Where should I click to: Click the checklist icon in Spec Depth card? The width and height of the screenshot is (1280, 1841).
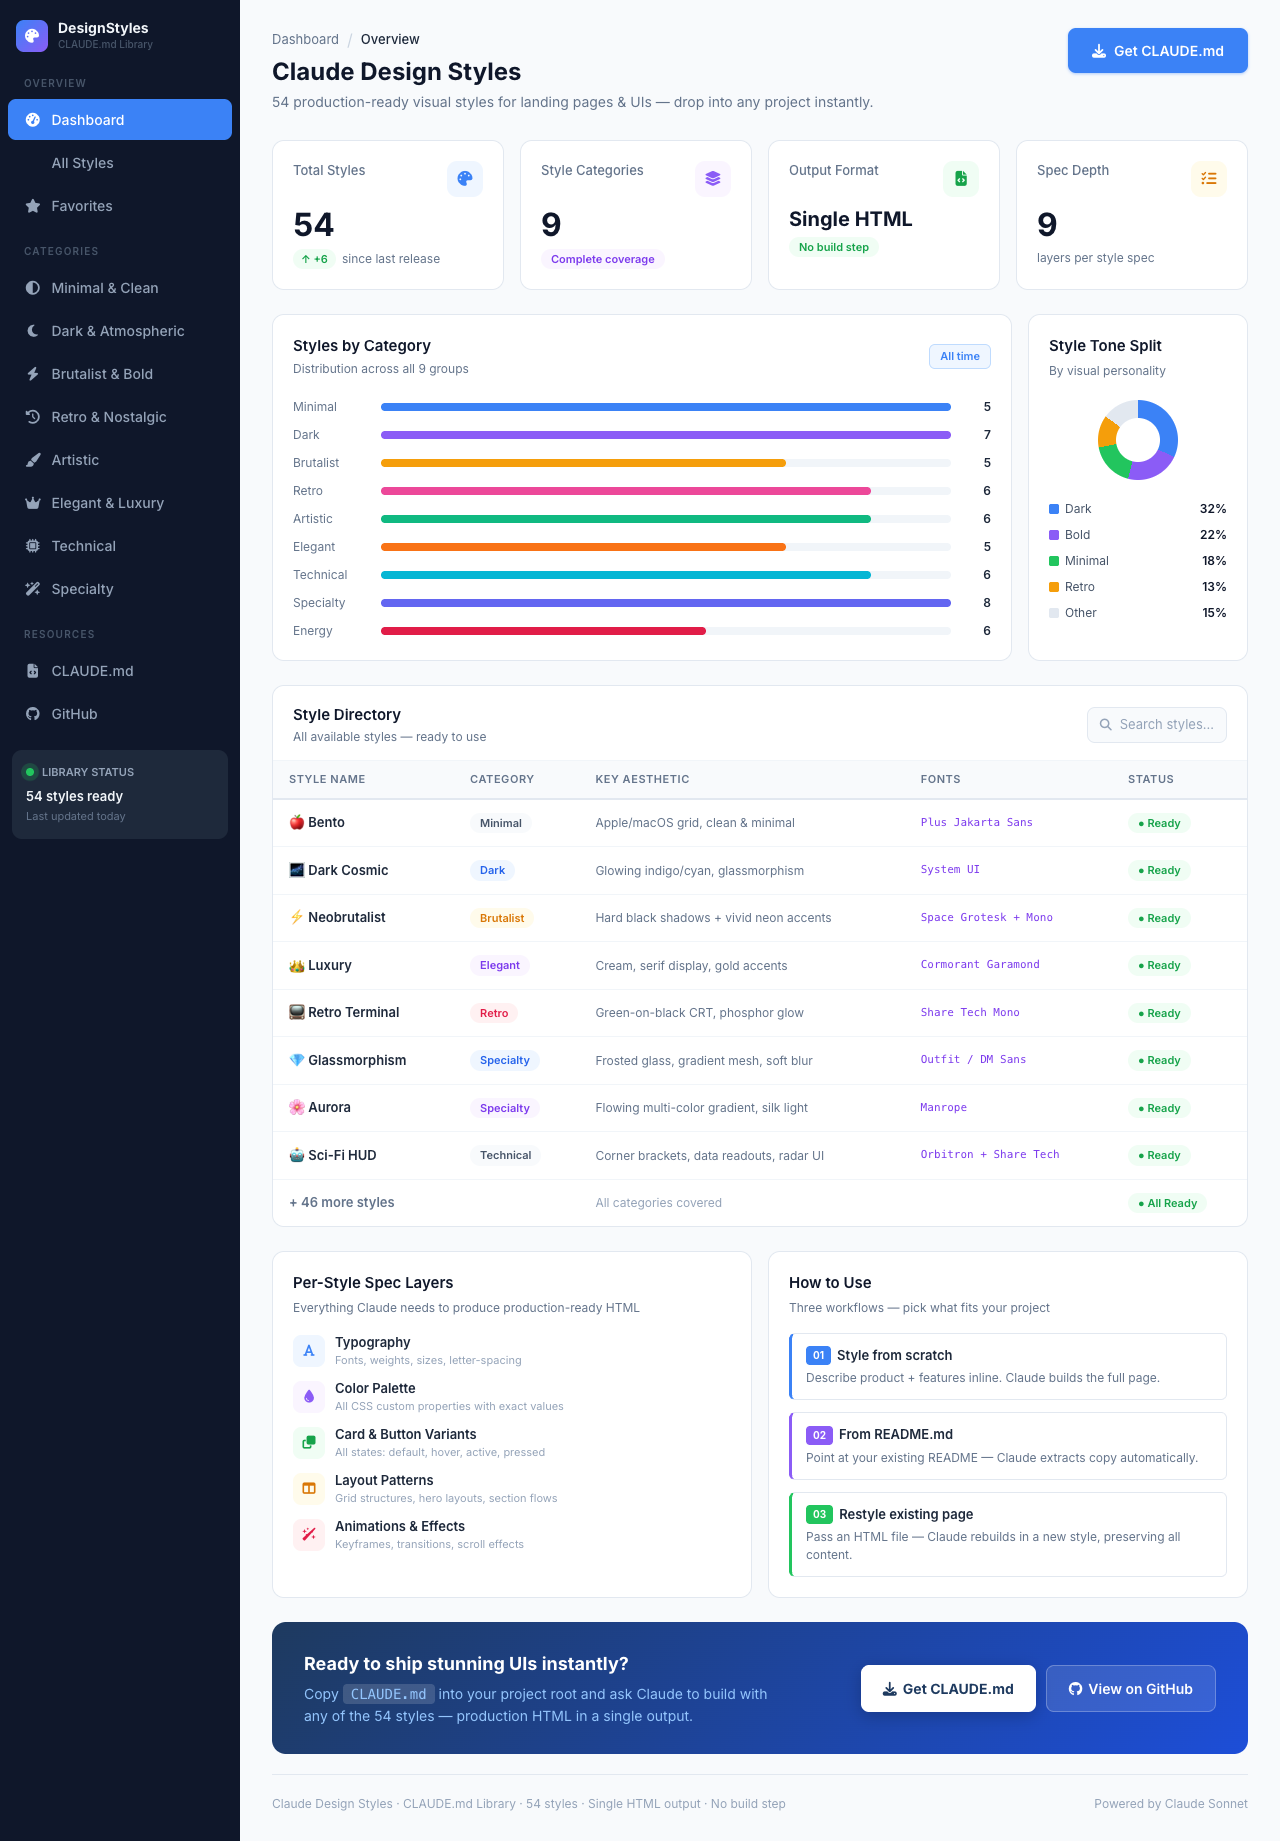[1208, 179]
